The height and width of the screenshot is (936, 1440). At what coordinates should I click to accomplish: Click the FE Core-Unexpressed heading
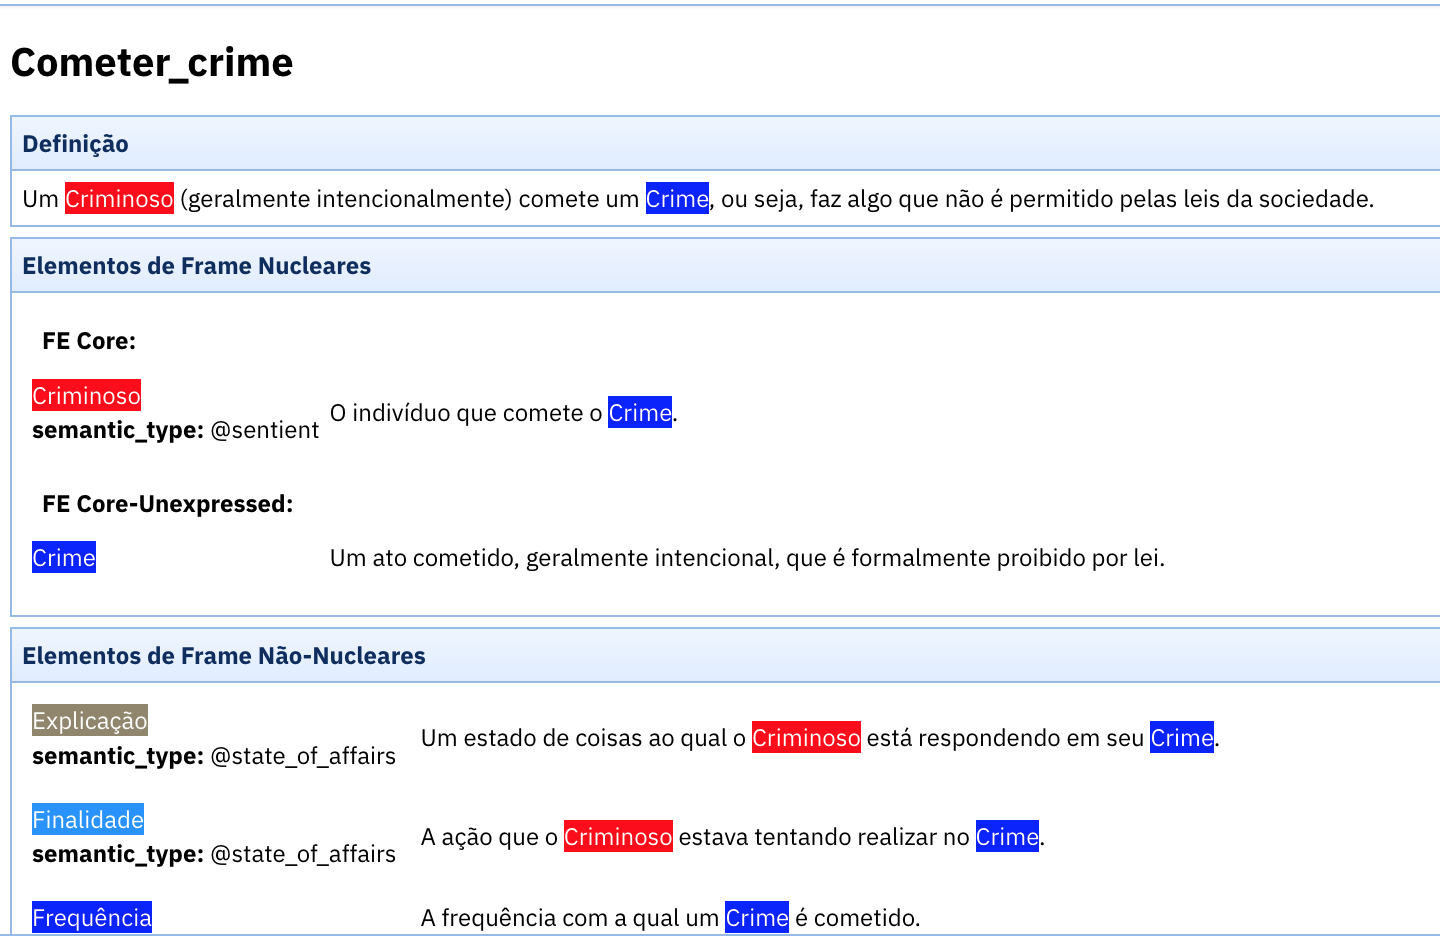coord(167,504)
